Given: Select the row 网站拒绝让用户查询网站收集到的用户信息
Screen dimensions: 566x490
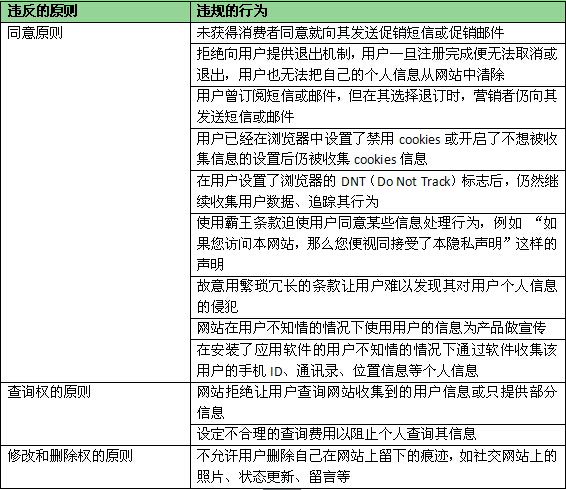Looking at the screenshot, I should [378, 403].
